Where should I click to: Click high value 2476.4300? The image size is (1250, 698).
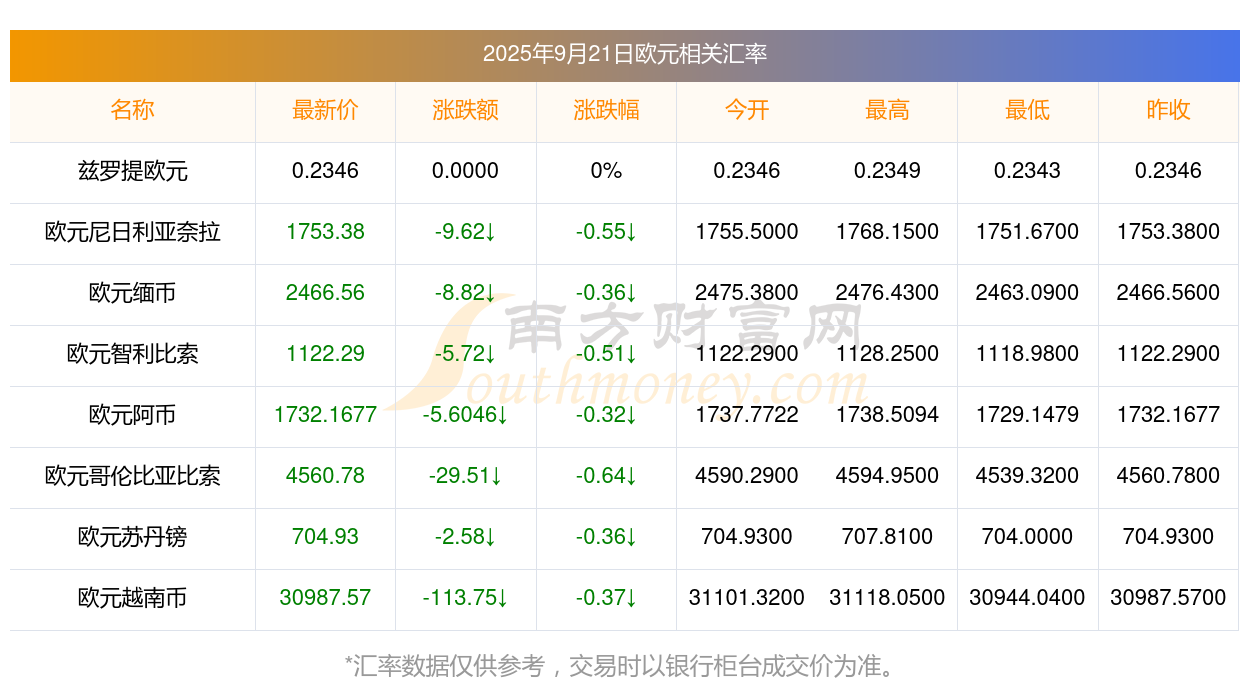tap(887, 293)
